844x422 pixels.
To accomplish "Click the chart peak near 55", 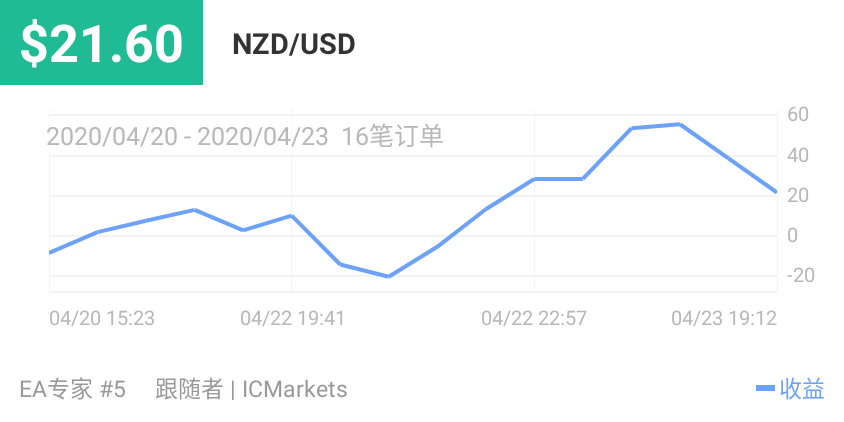I will pos(679,124).
